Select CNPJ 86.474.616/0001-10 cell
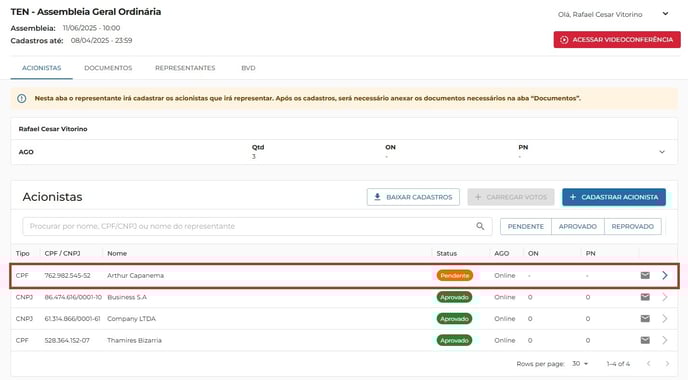This screenshot has width=688, height=380. (73, 297)
